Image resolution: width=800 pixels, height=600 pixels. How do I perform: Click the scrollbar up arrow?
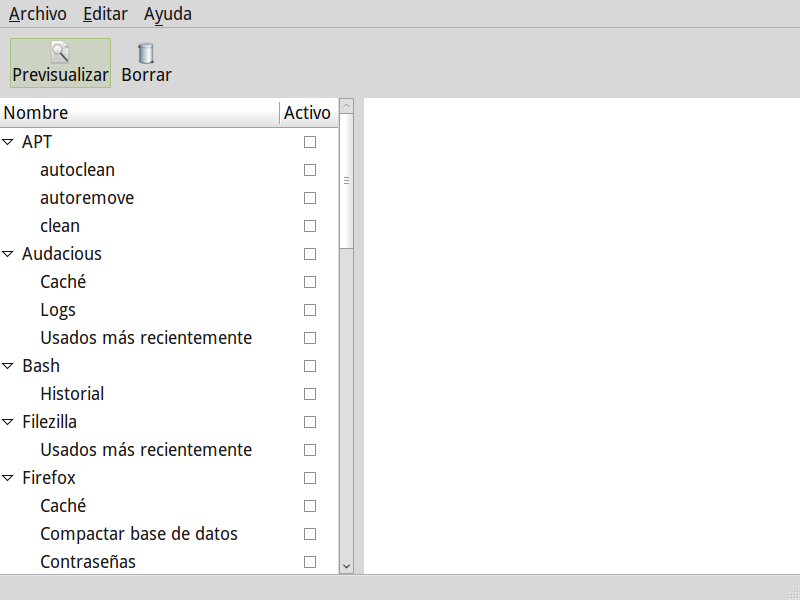(x=346, y=106)
